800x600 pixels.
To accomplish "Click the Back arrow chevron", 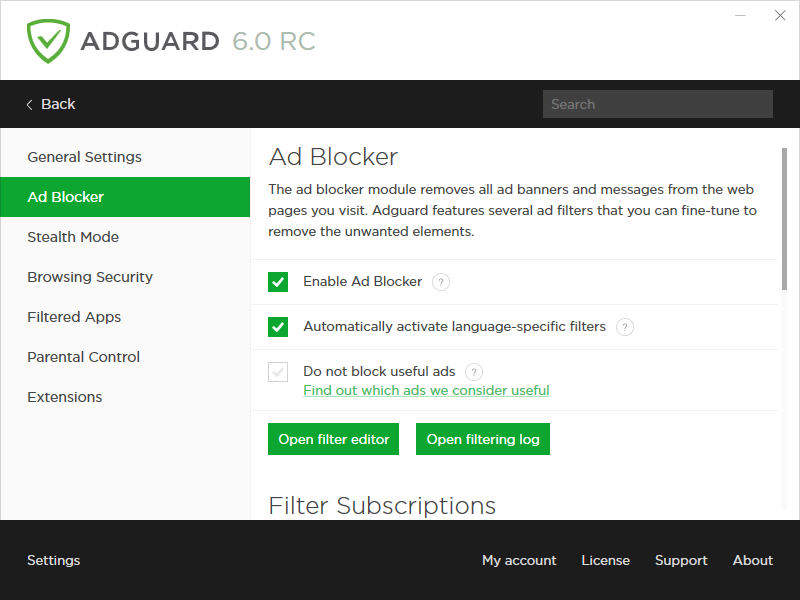I will (30, 105).
